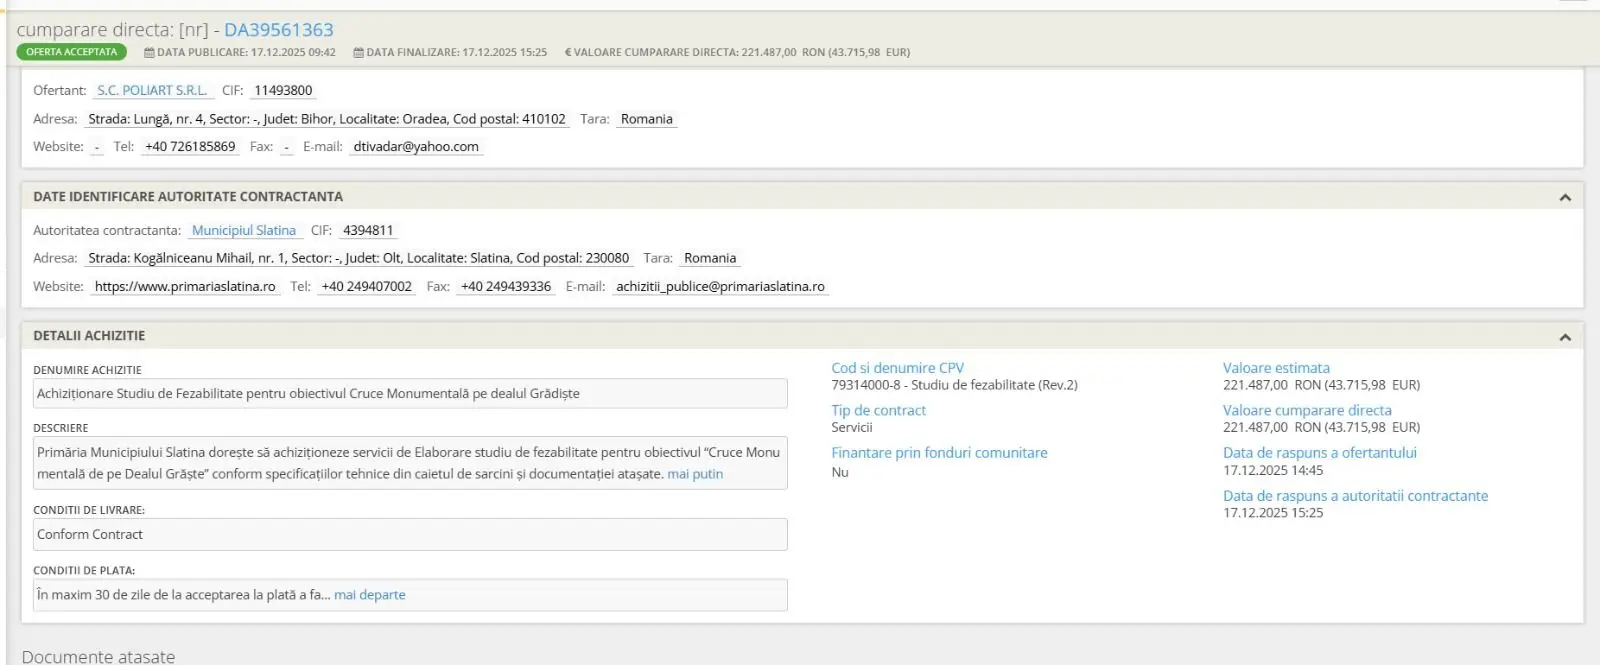Click the green OFERTA ACCEPTATA status badge
Image resolution: width=1600 pixels, height=665 pixels.
pos(72,52)
